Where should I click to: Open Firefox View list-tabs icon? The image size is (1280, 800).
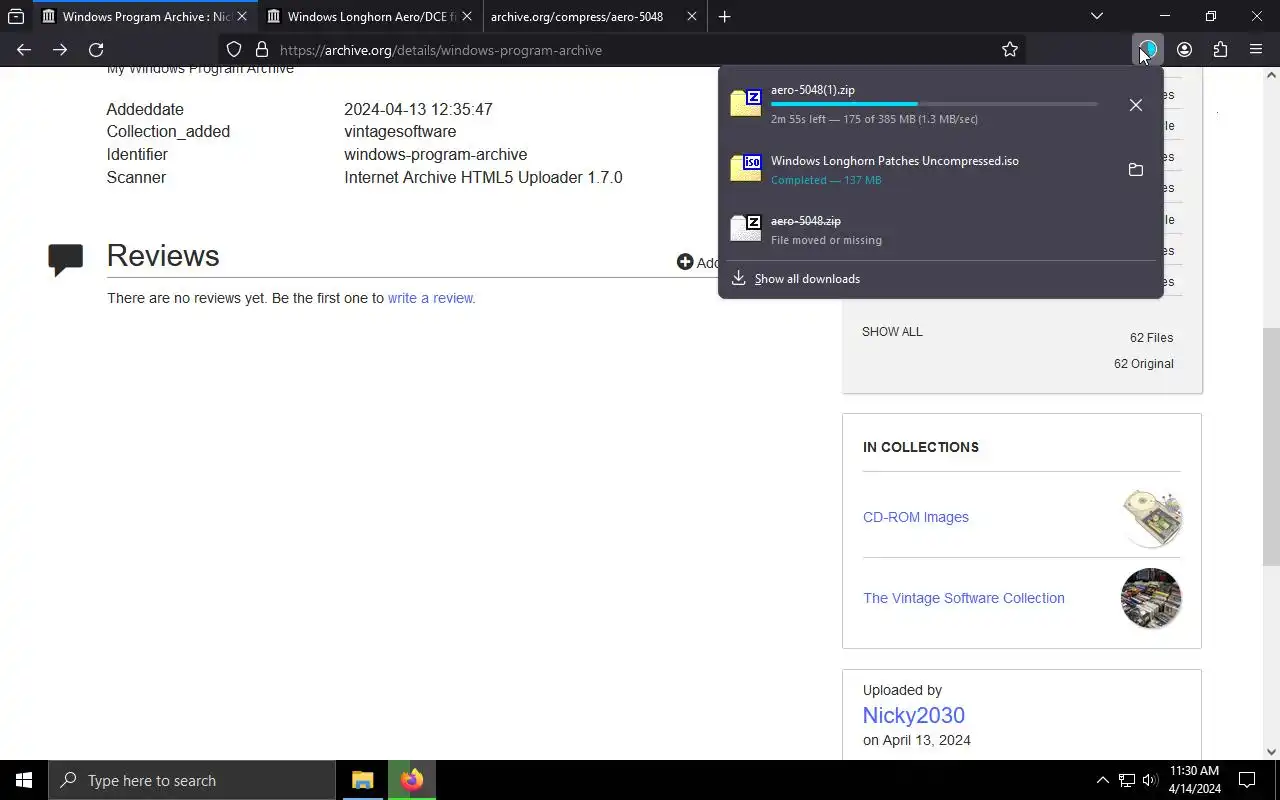[16, 16]
